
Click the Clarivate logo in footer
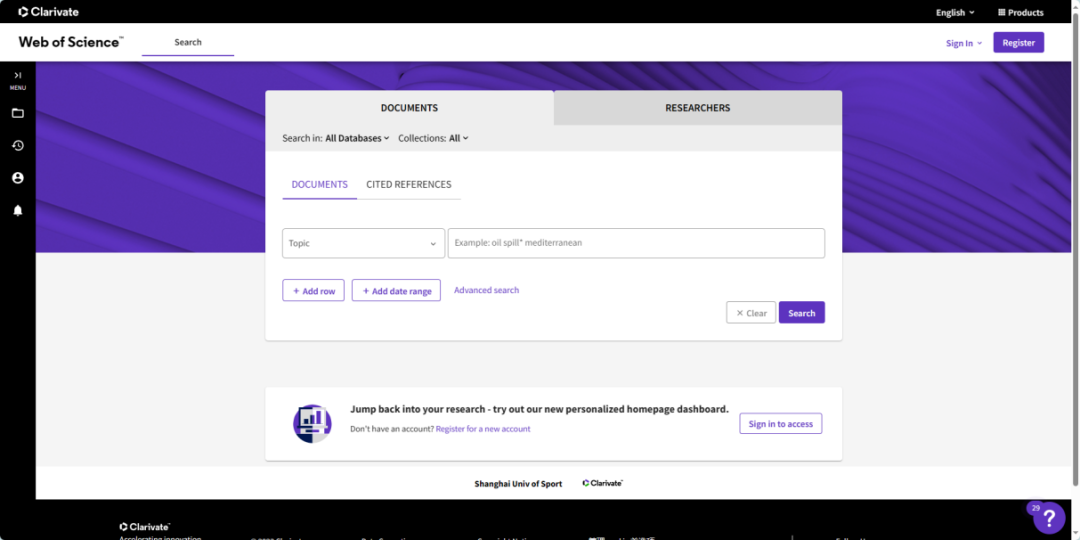[x=145, y=527]
